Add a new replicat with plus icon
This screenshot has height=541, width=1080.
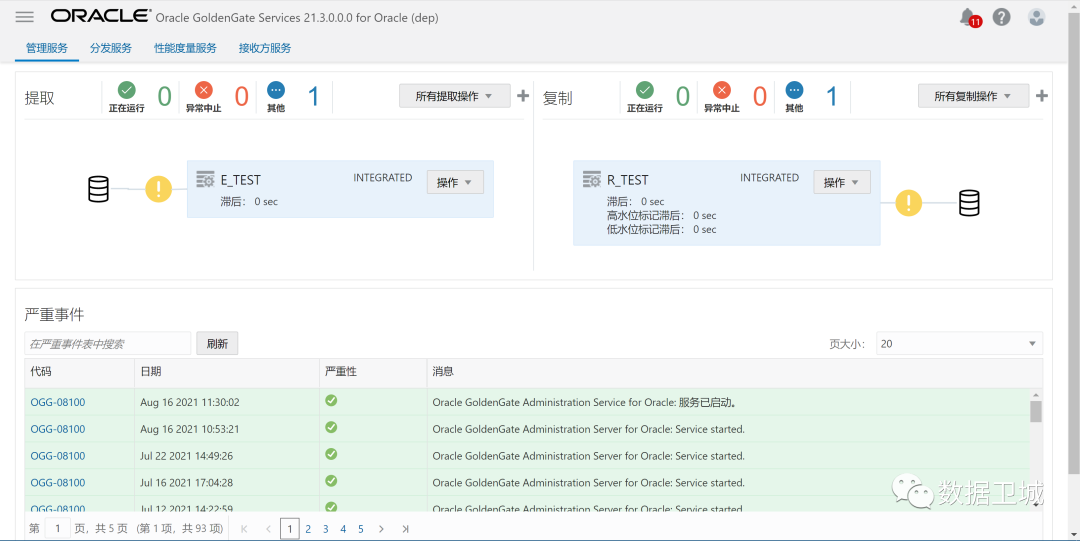[x=1041, y=96]
